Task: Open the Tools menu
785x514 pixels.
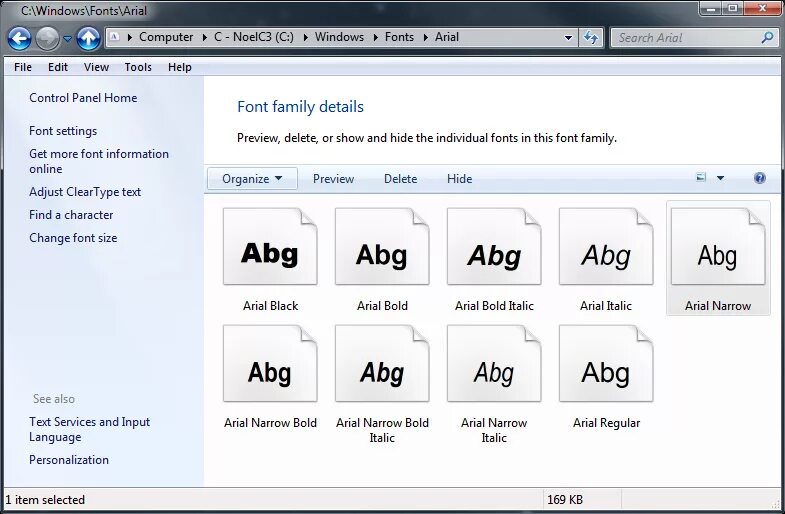Action: tap(138, 67)
